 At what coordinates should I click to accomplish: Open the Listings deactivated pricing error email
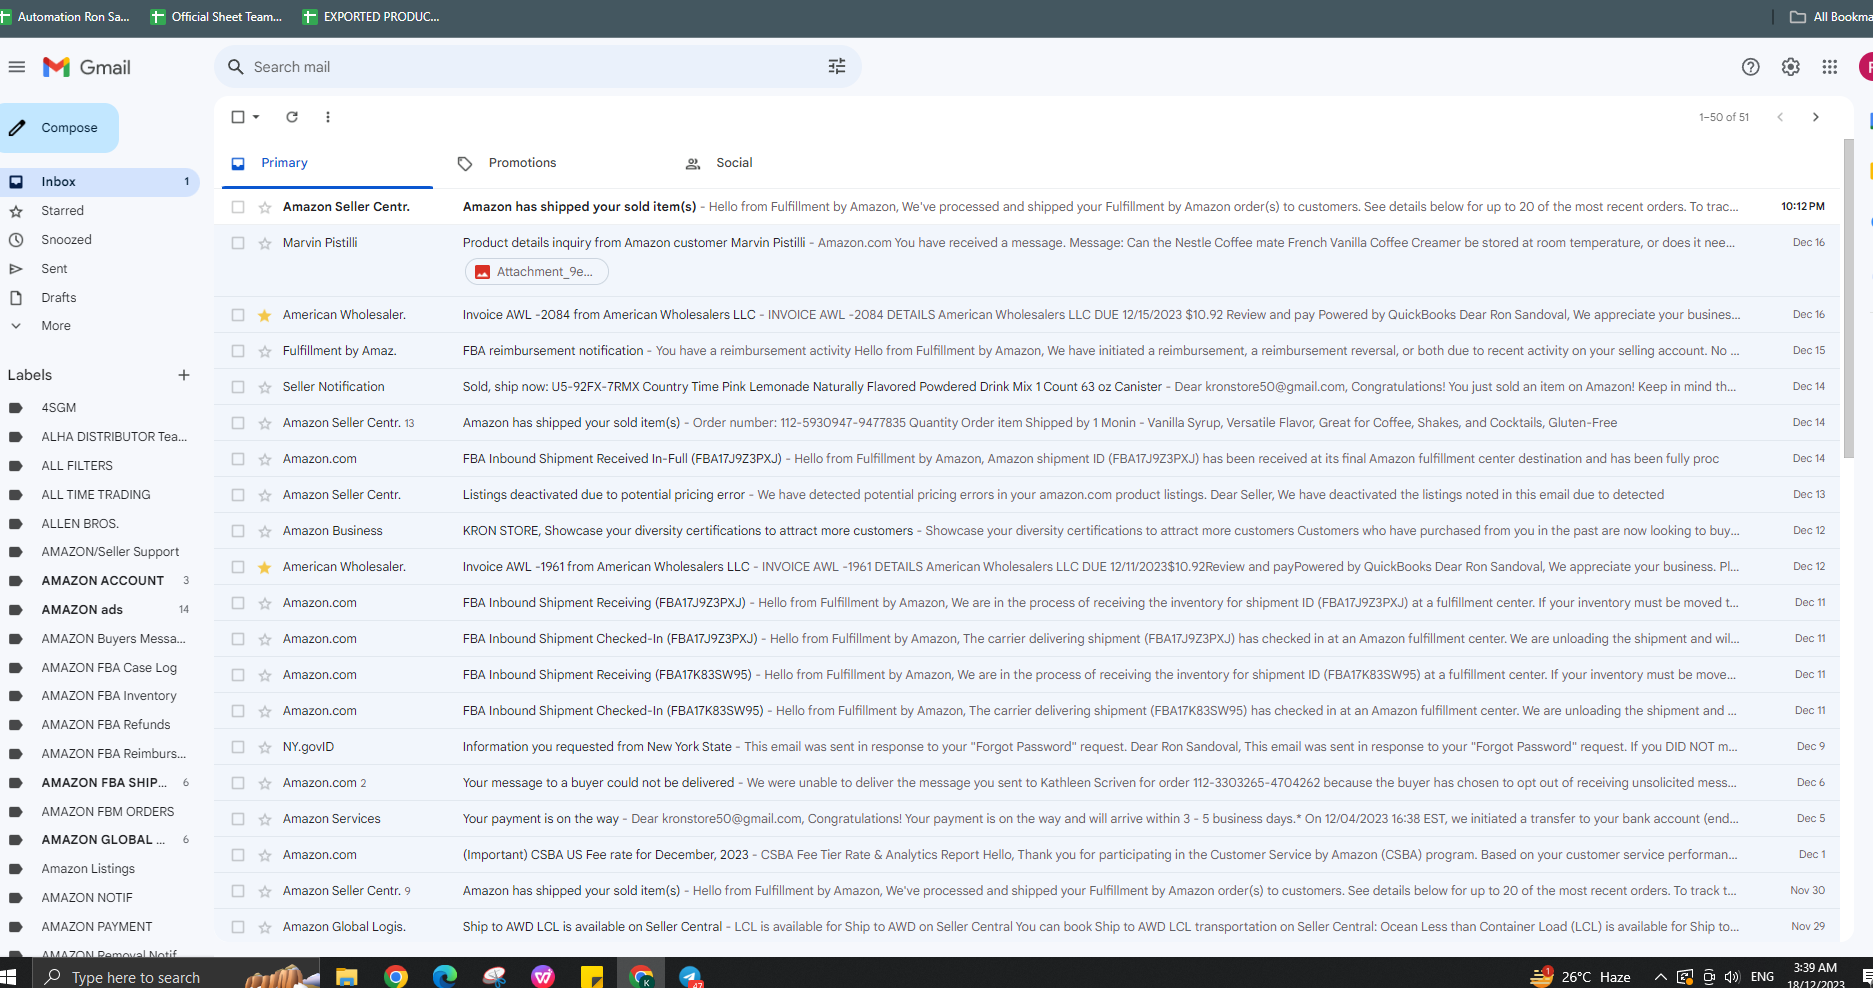(1028, 495)
